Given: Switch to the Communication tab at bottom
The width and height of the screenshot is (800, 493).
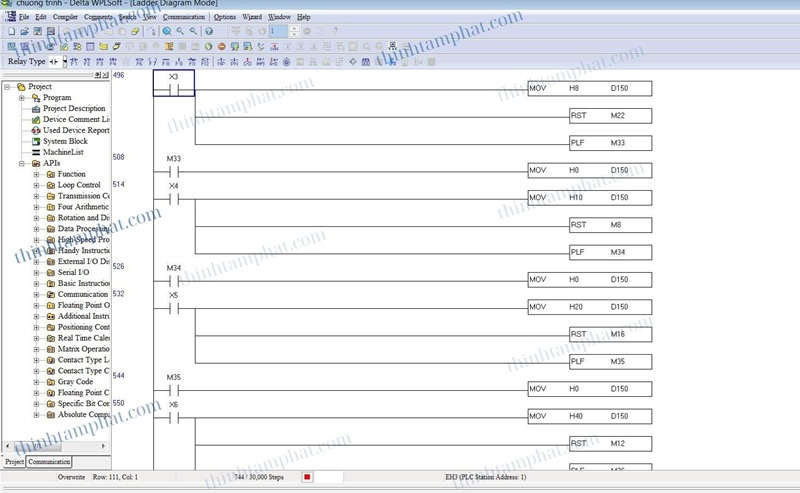Looking at the screenshot, I should (49, 462).
